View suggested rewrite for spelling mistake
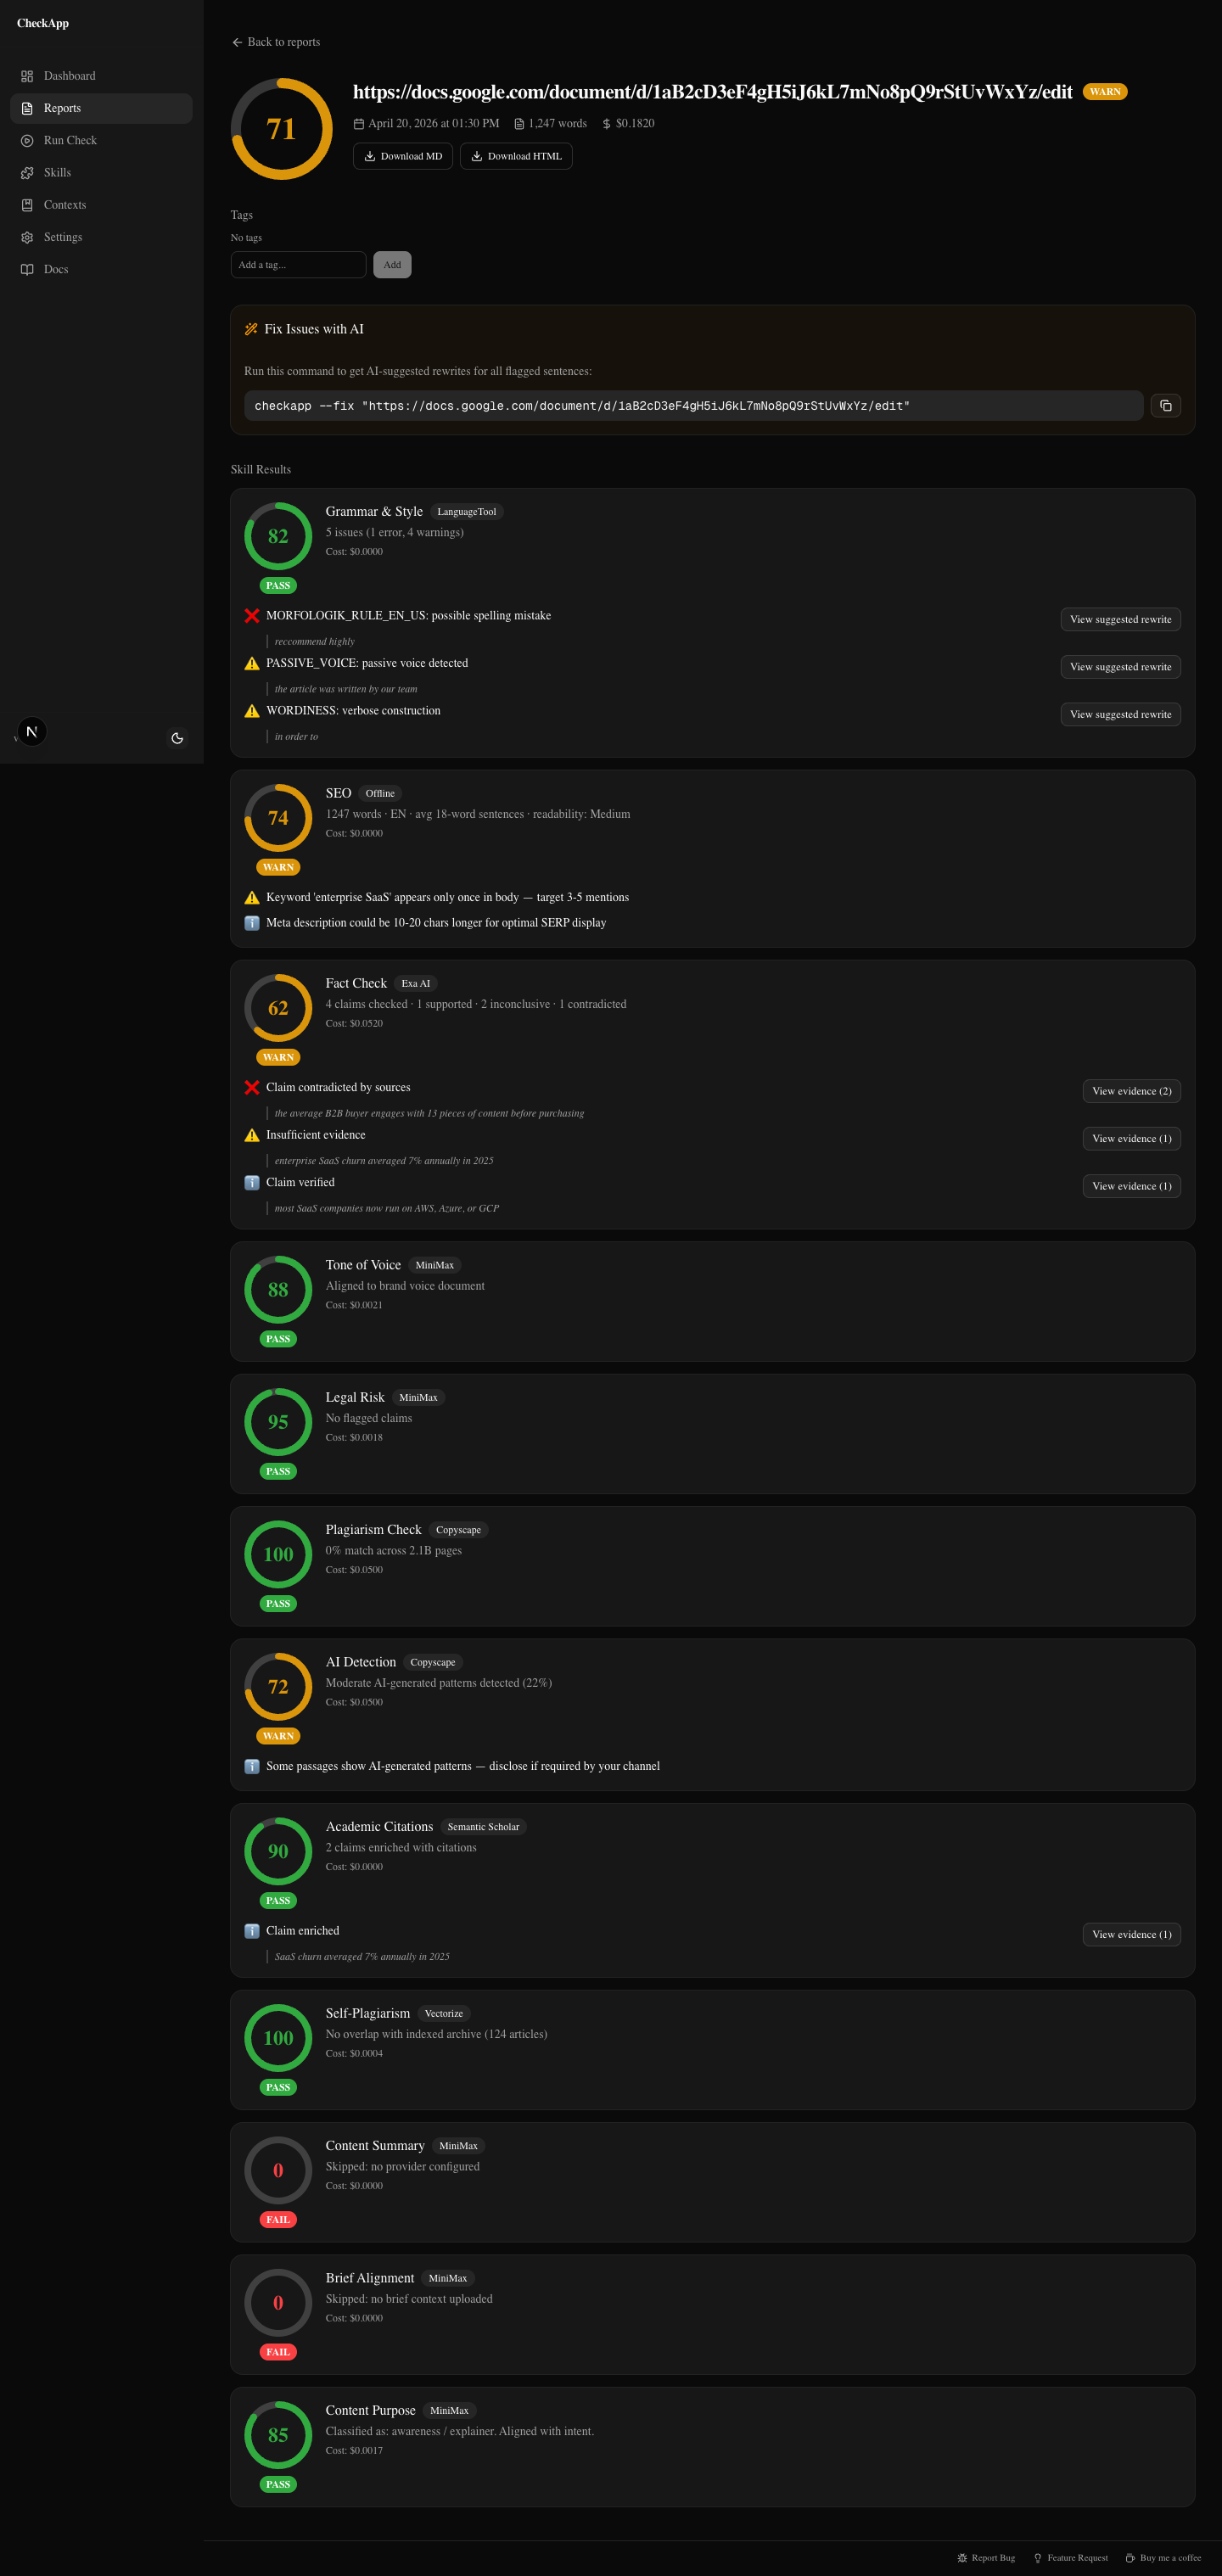1222x2576 pixels. [1120, 620]
